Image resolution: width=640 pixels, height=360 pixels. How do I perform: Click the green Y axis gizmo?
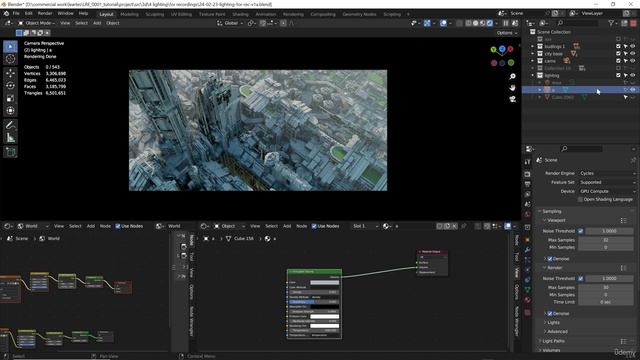tap(493, 49)
